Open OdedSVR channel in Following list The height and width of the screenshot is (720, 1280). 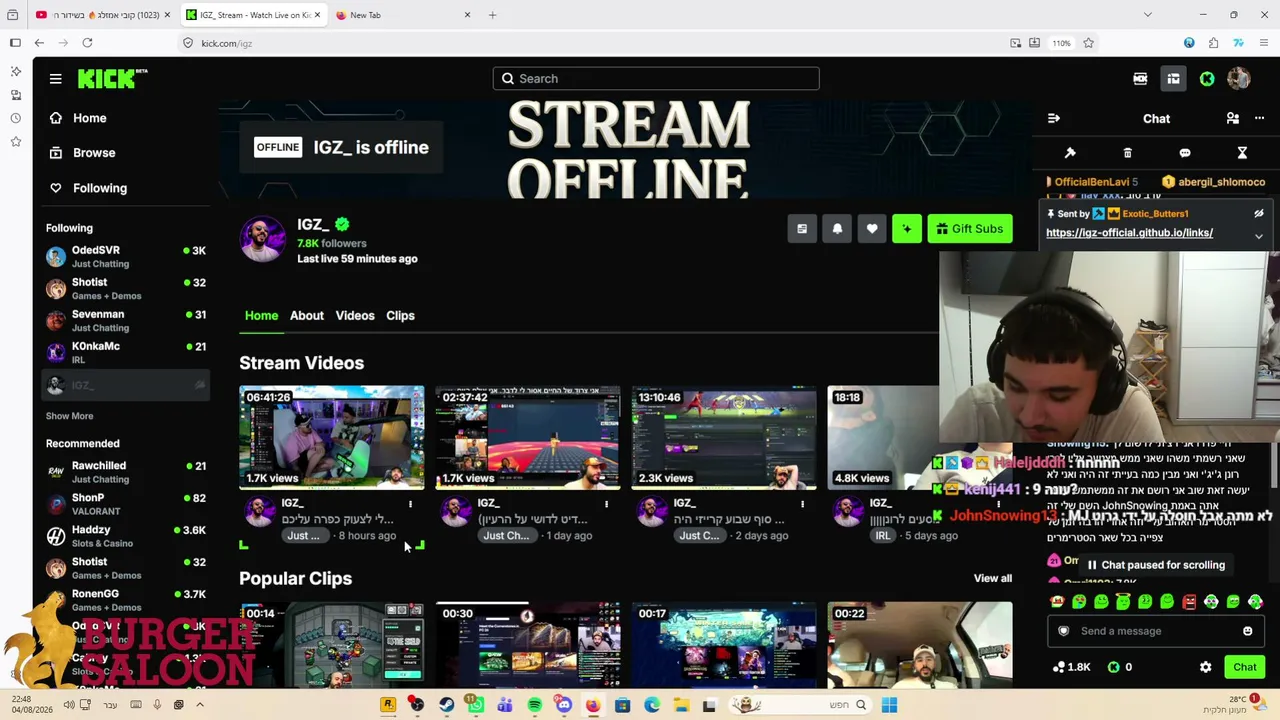[126, 257]
